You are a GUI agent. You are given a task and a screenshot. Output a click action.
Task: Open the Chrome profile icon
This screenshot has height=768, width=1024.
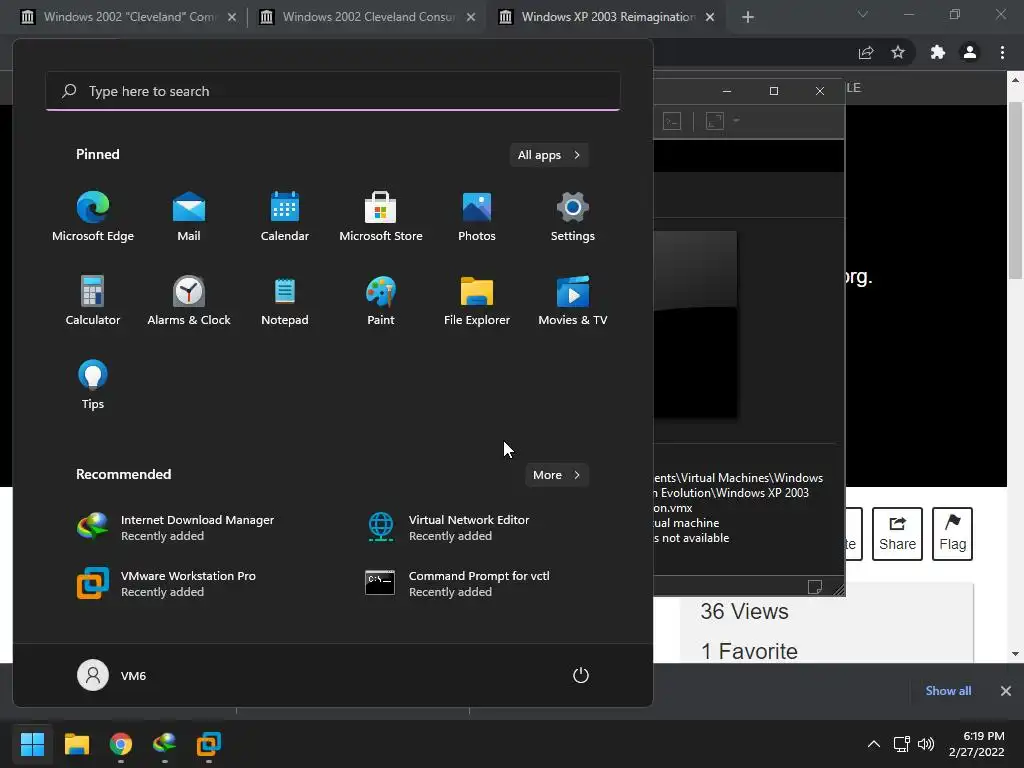pos(970,52)
